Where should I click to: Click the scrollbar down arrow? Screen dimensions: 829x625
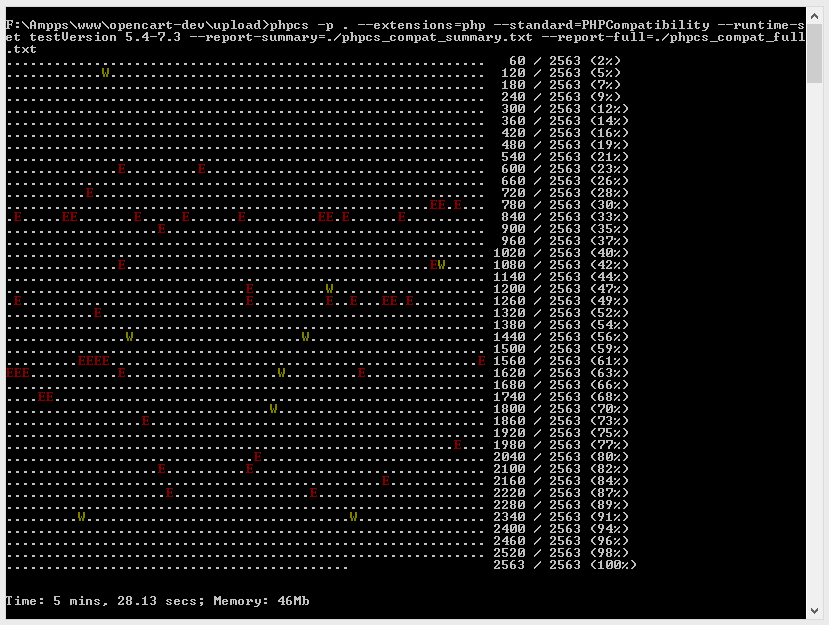(x=815, y=611)
